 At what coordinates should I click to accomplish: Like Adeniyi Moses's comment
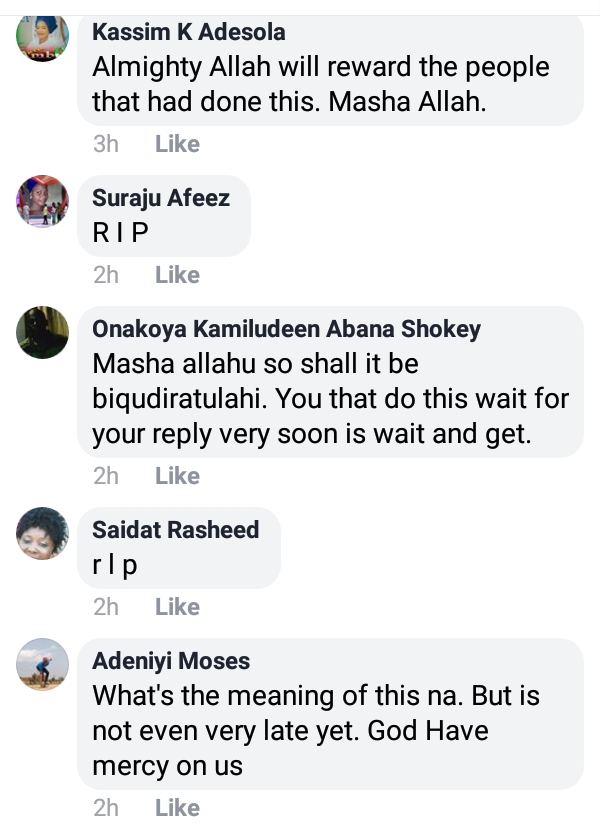[x=177, y=808]
